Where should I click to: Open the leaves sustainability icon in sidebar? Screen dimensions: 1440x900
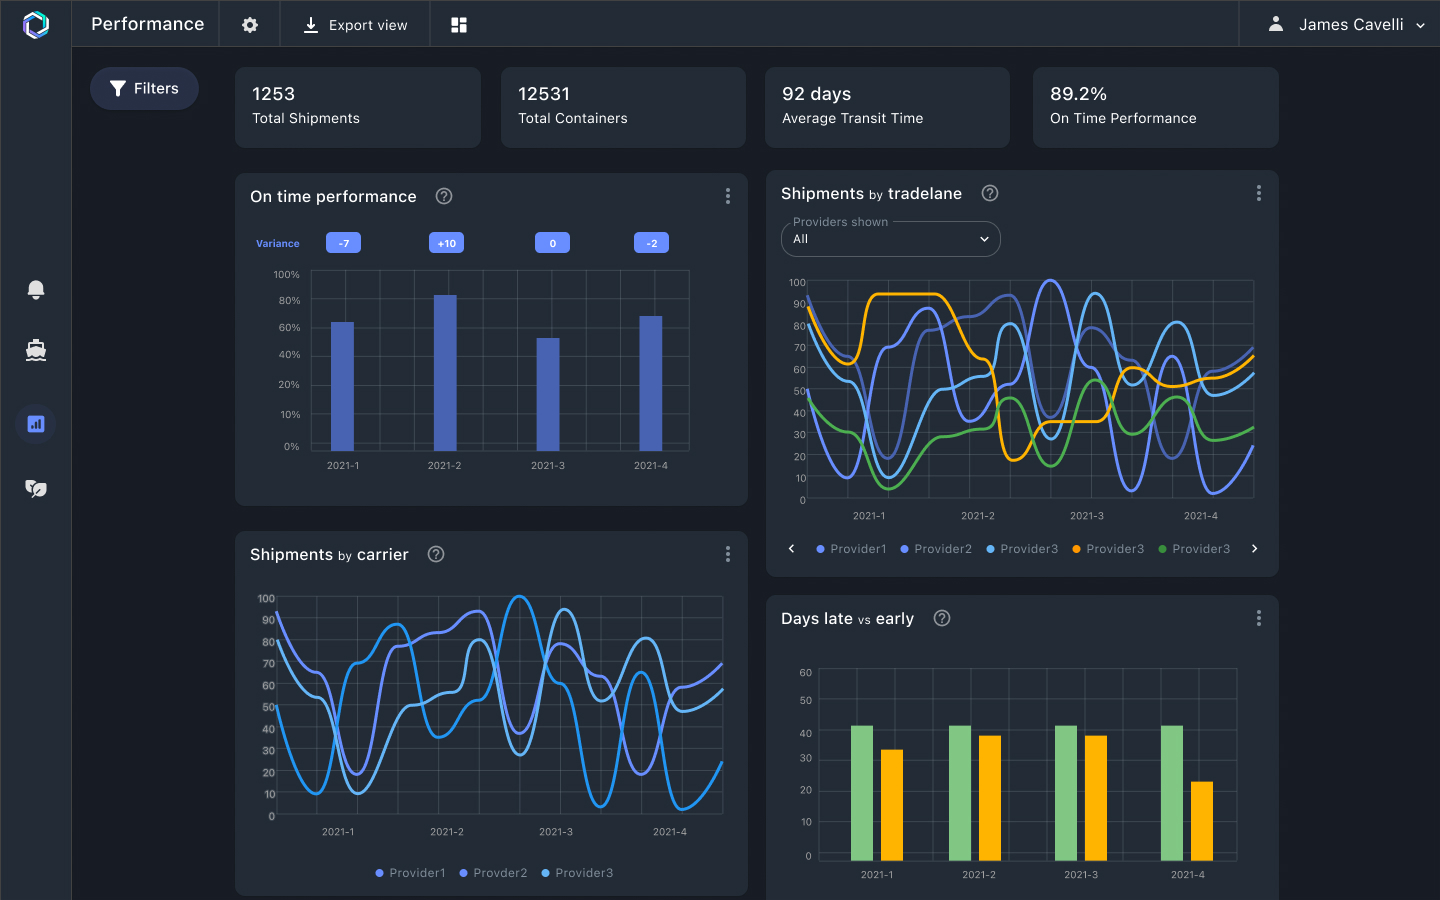(x=35, y=489)
